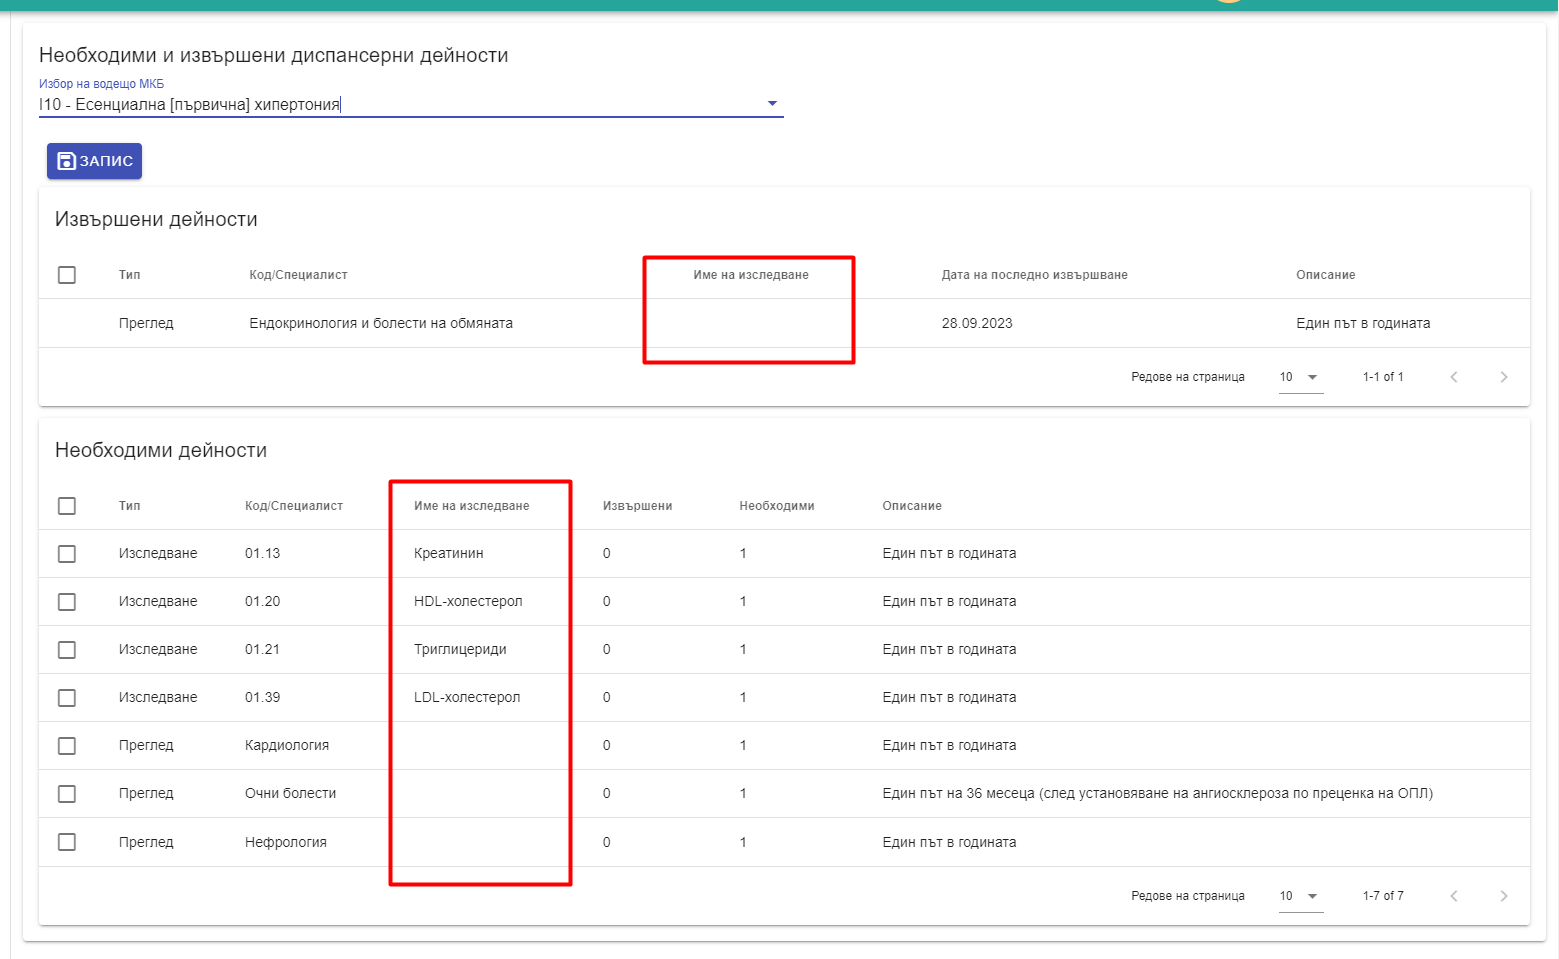Check the Кардиология row checkbox
This screenshot has height=959, width=1559.
[x=67, y=746]
